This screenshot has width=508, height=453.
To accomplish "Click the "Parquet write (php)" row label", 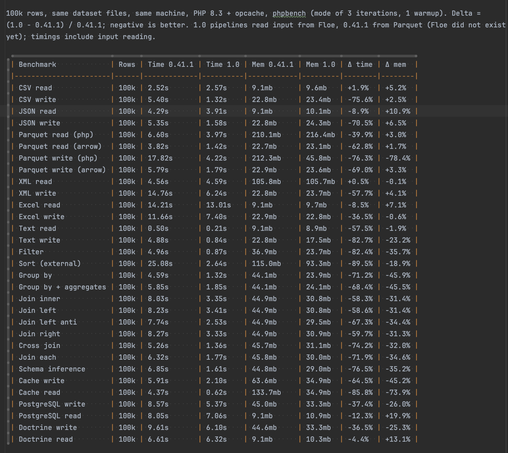I will pos(58,158).
